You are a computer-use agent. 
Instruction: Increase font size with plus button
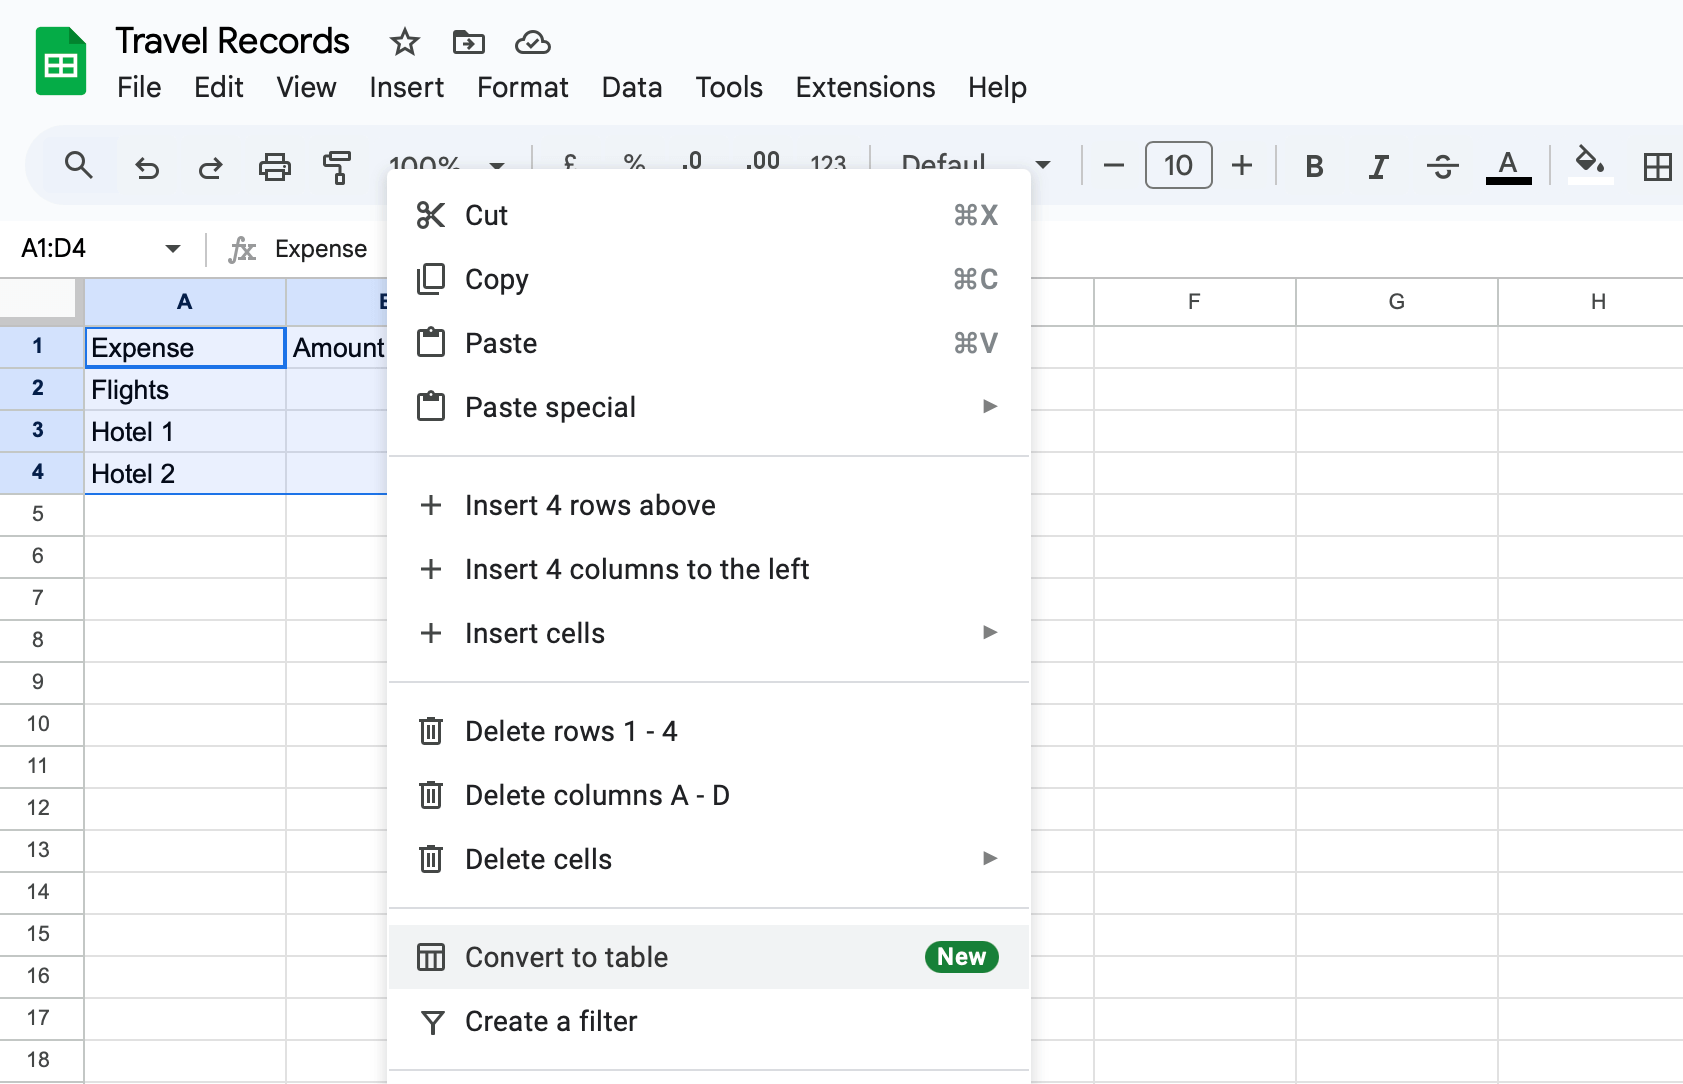[1241, 166]
